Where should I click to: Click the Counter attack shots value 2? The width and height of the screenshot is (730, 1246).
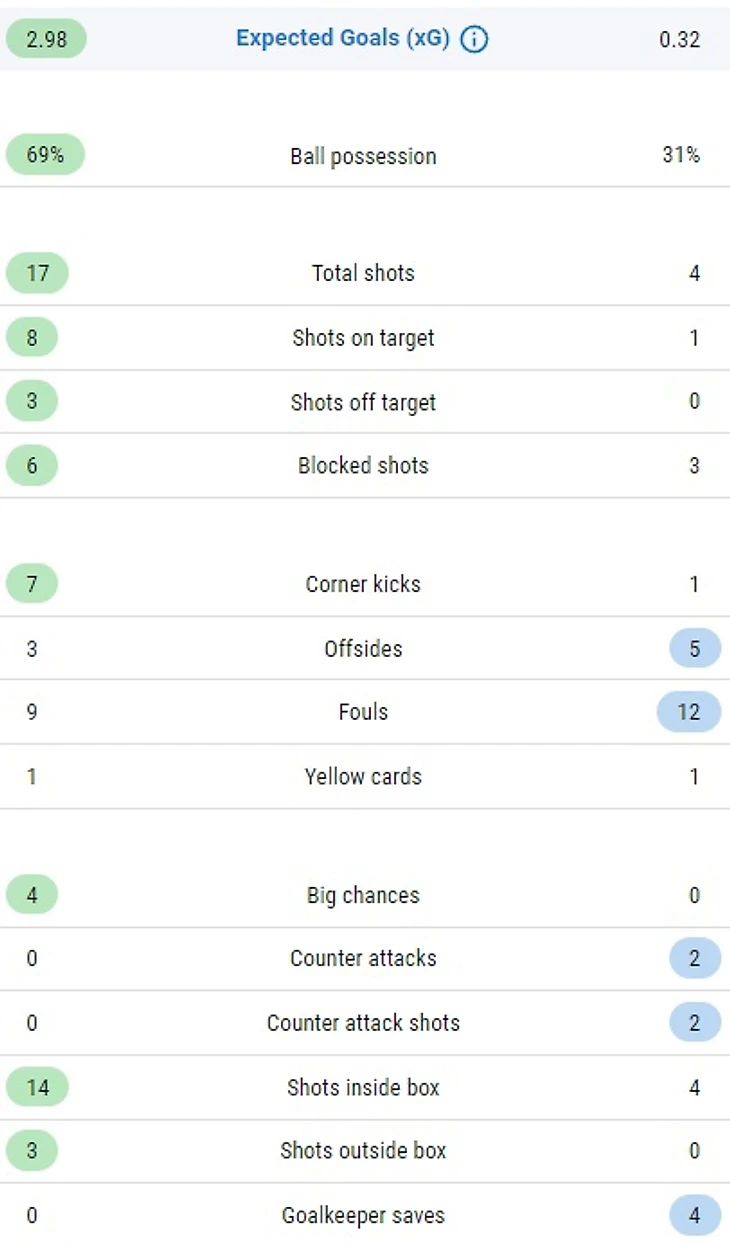(x=695, y=1023)
